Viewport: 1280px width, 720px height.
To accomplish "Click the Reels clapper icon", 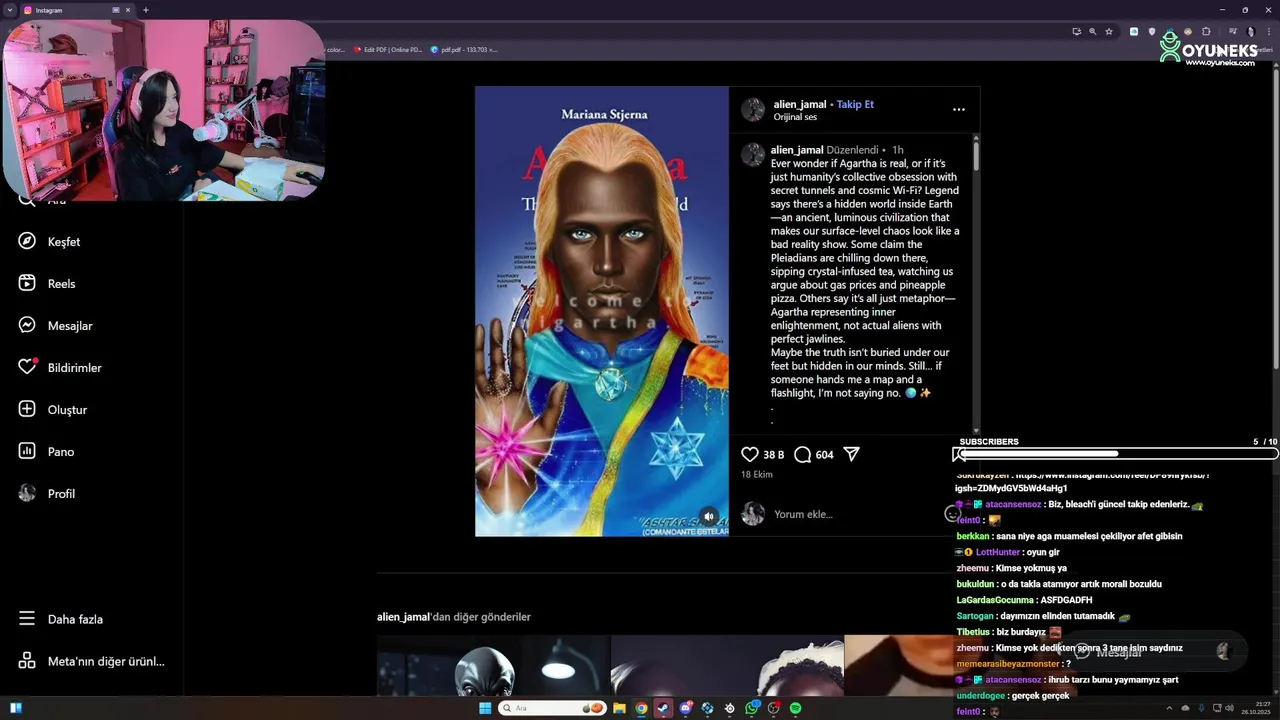I will (27, 283).
